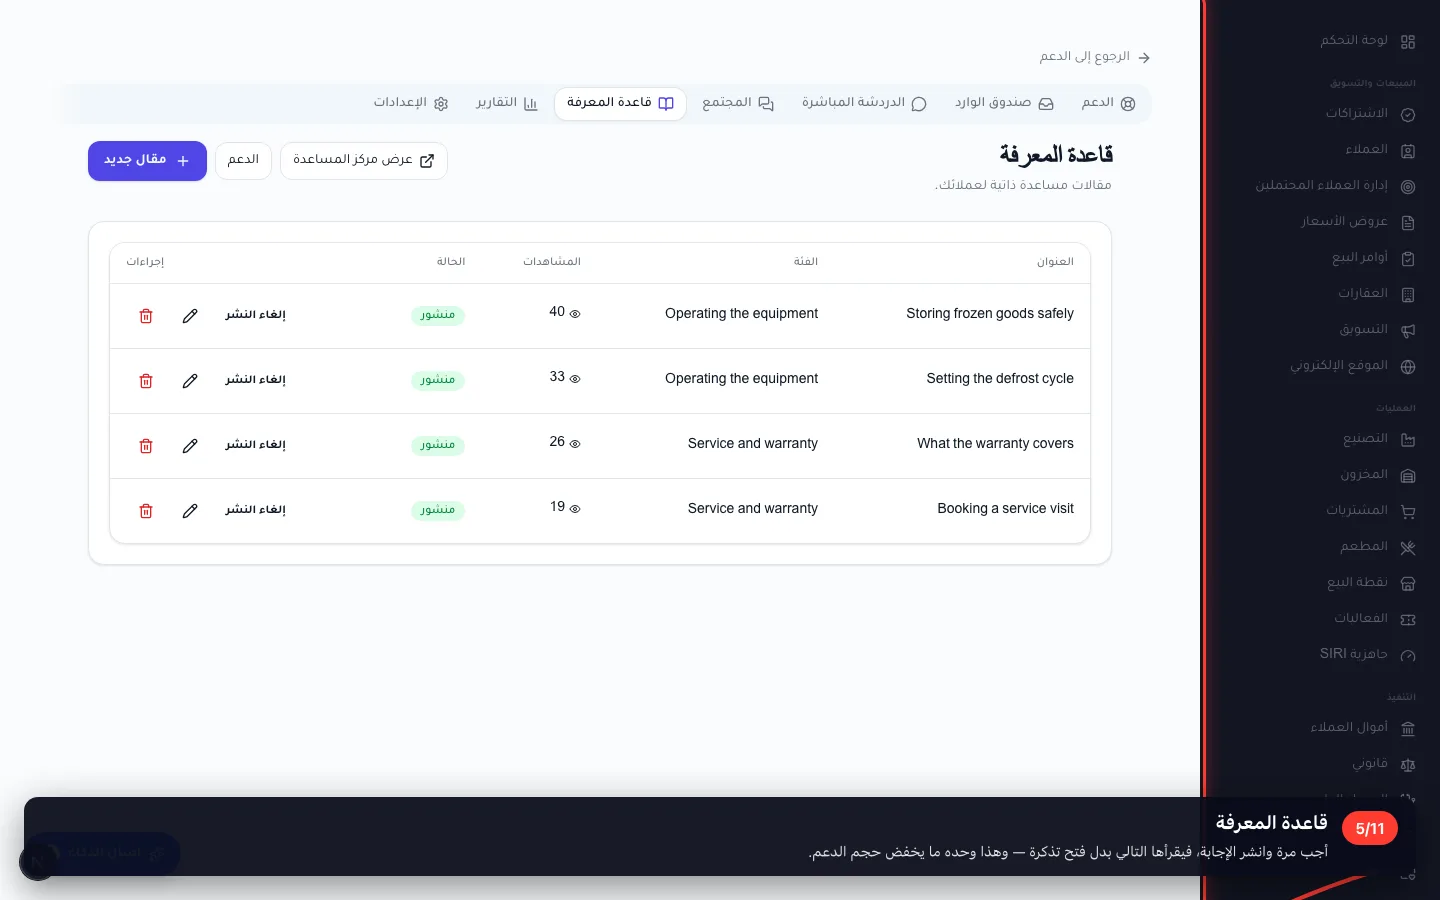1440x900 pixels.
Task: Click the 40 views count
Action: [557, 312]
